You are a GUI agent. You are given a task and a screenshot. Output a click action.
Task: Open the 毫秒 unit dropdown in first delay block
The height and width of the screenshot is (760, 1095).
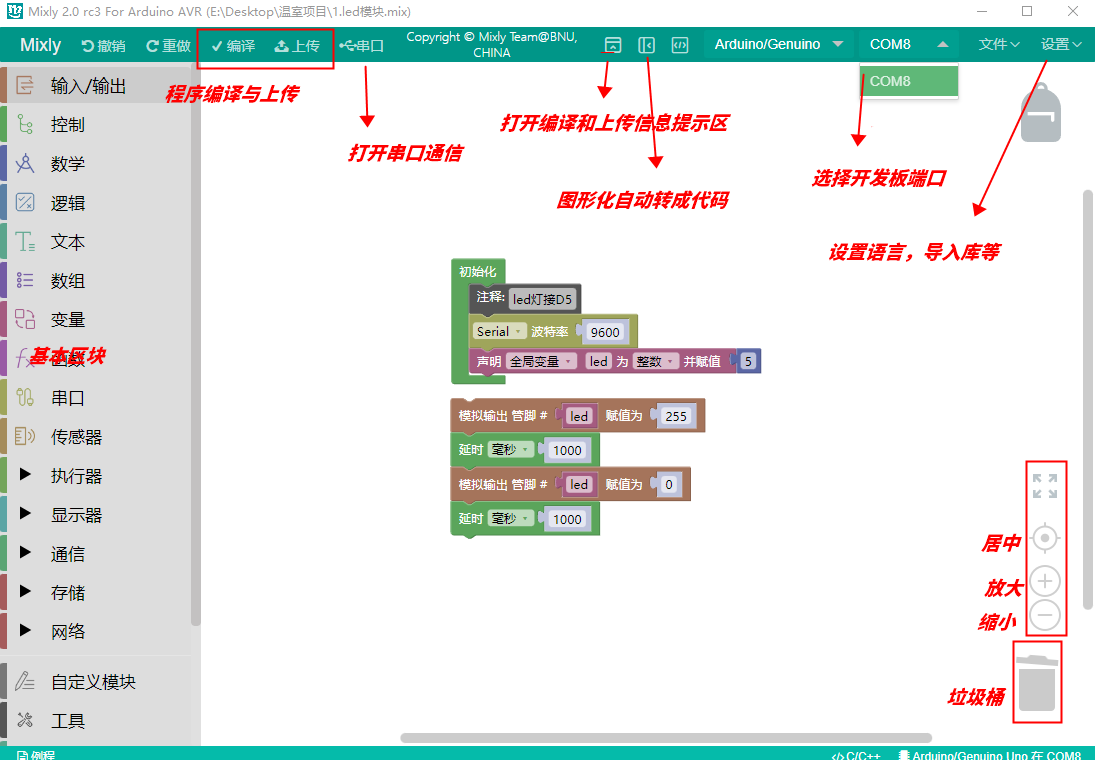coord(510,450)
